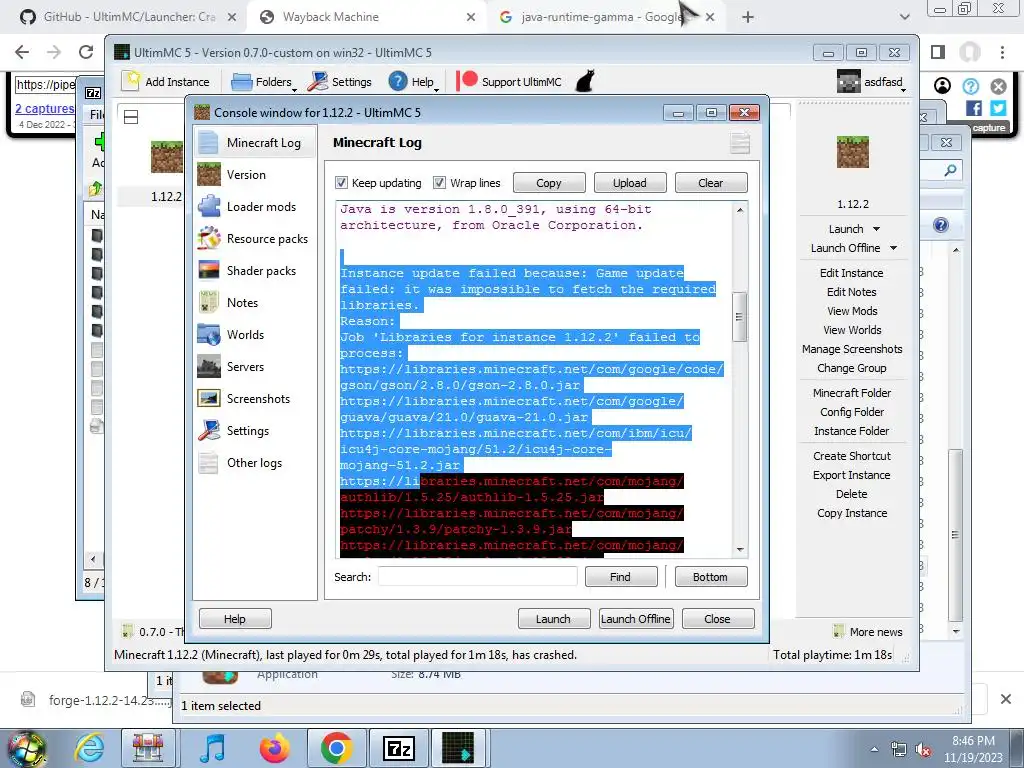The image size is (1024, 768).
Task: Open Resource packs page
Action: tap(255, 238)
